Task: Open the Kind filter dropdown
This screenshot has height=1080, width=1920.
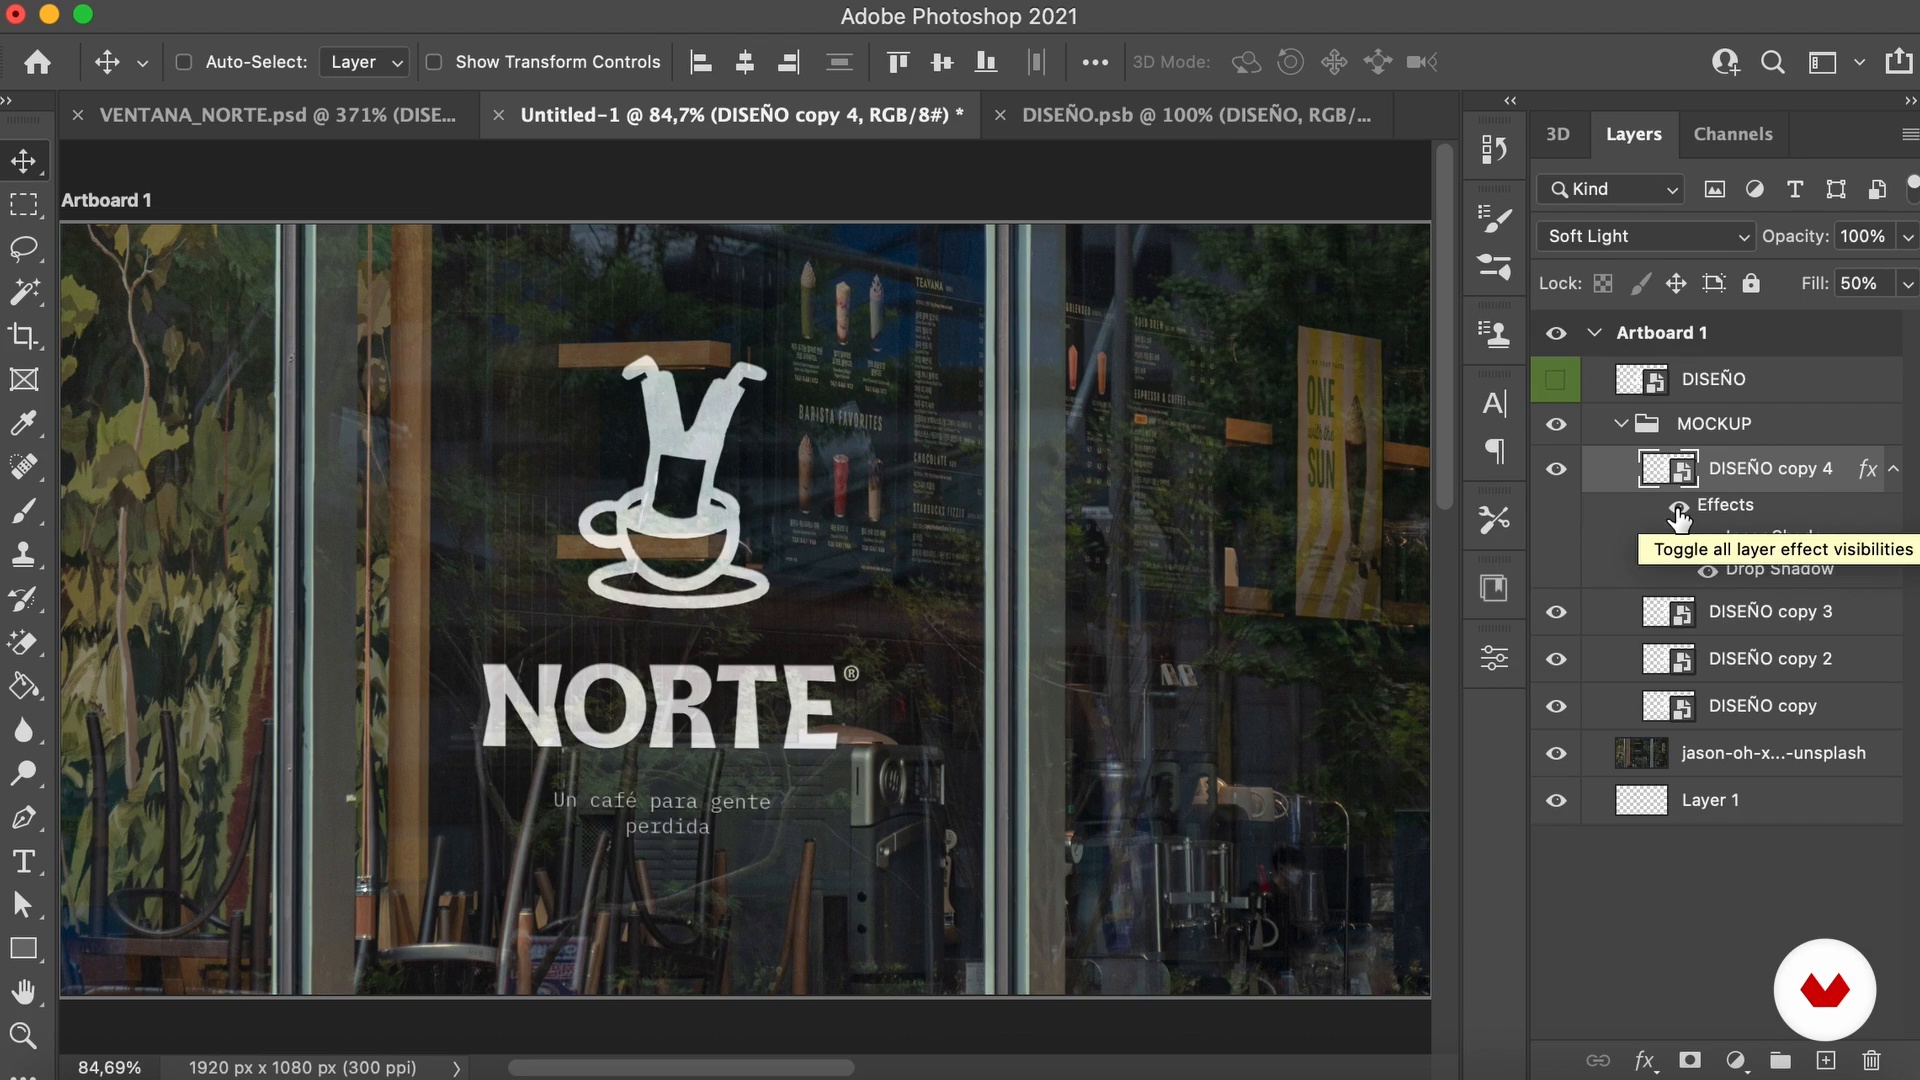Action: (x=1612, y=189)
